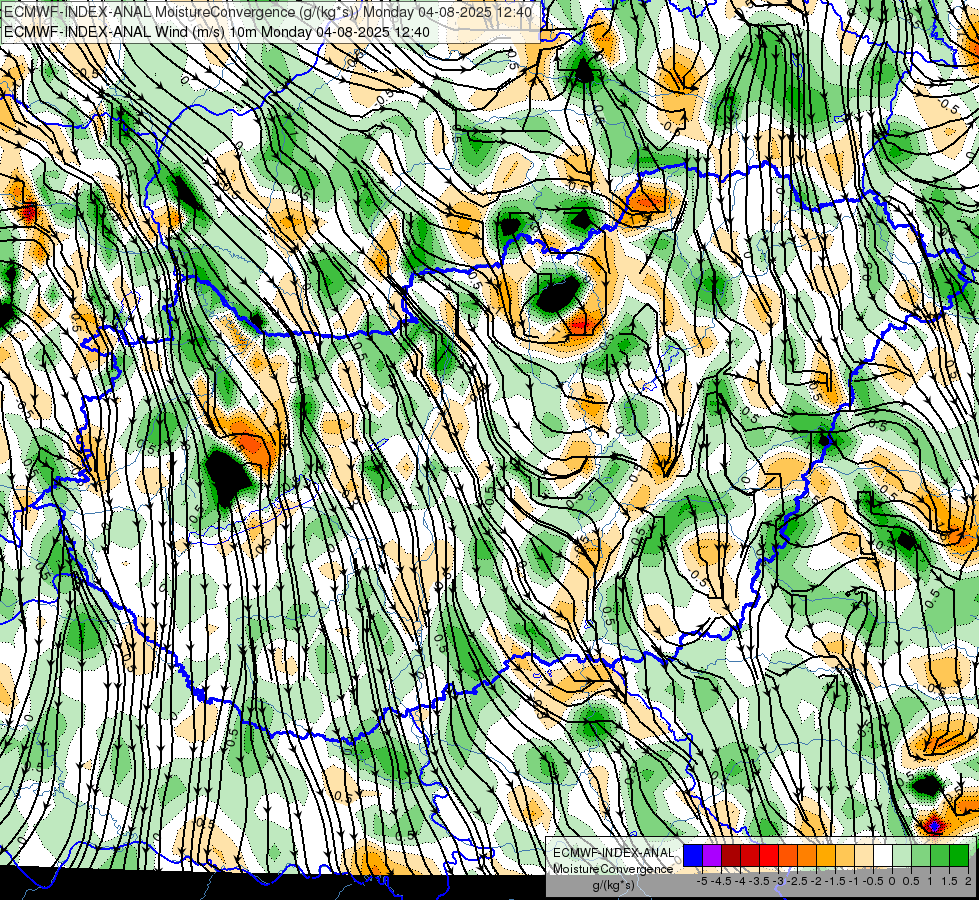Image resolution: width=979 pixels, height=900 pixels.
Task: Pick the light green swatch between 0.5 and 1
Action: [x=920, y=855]
